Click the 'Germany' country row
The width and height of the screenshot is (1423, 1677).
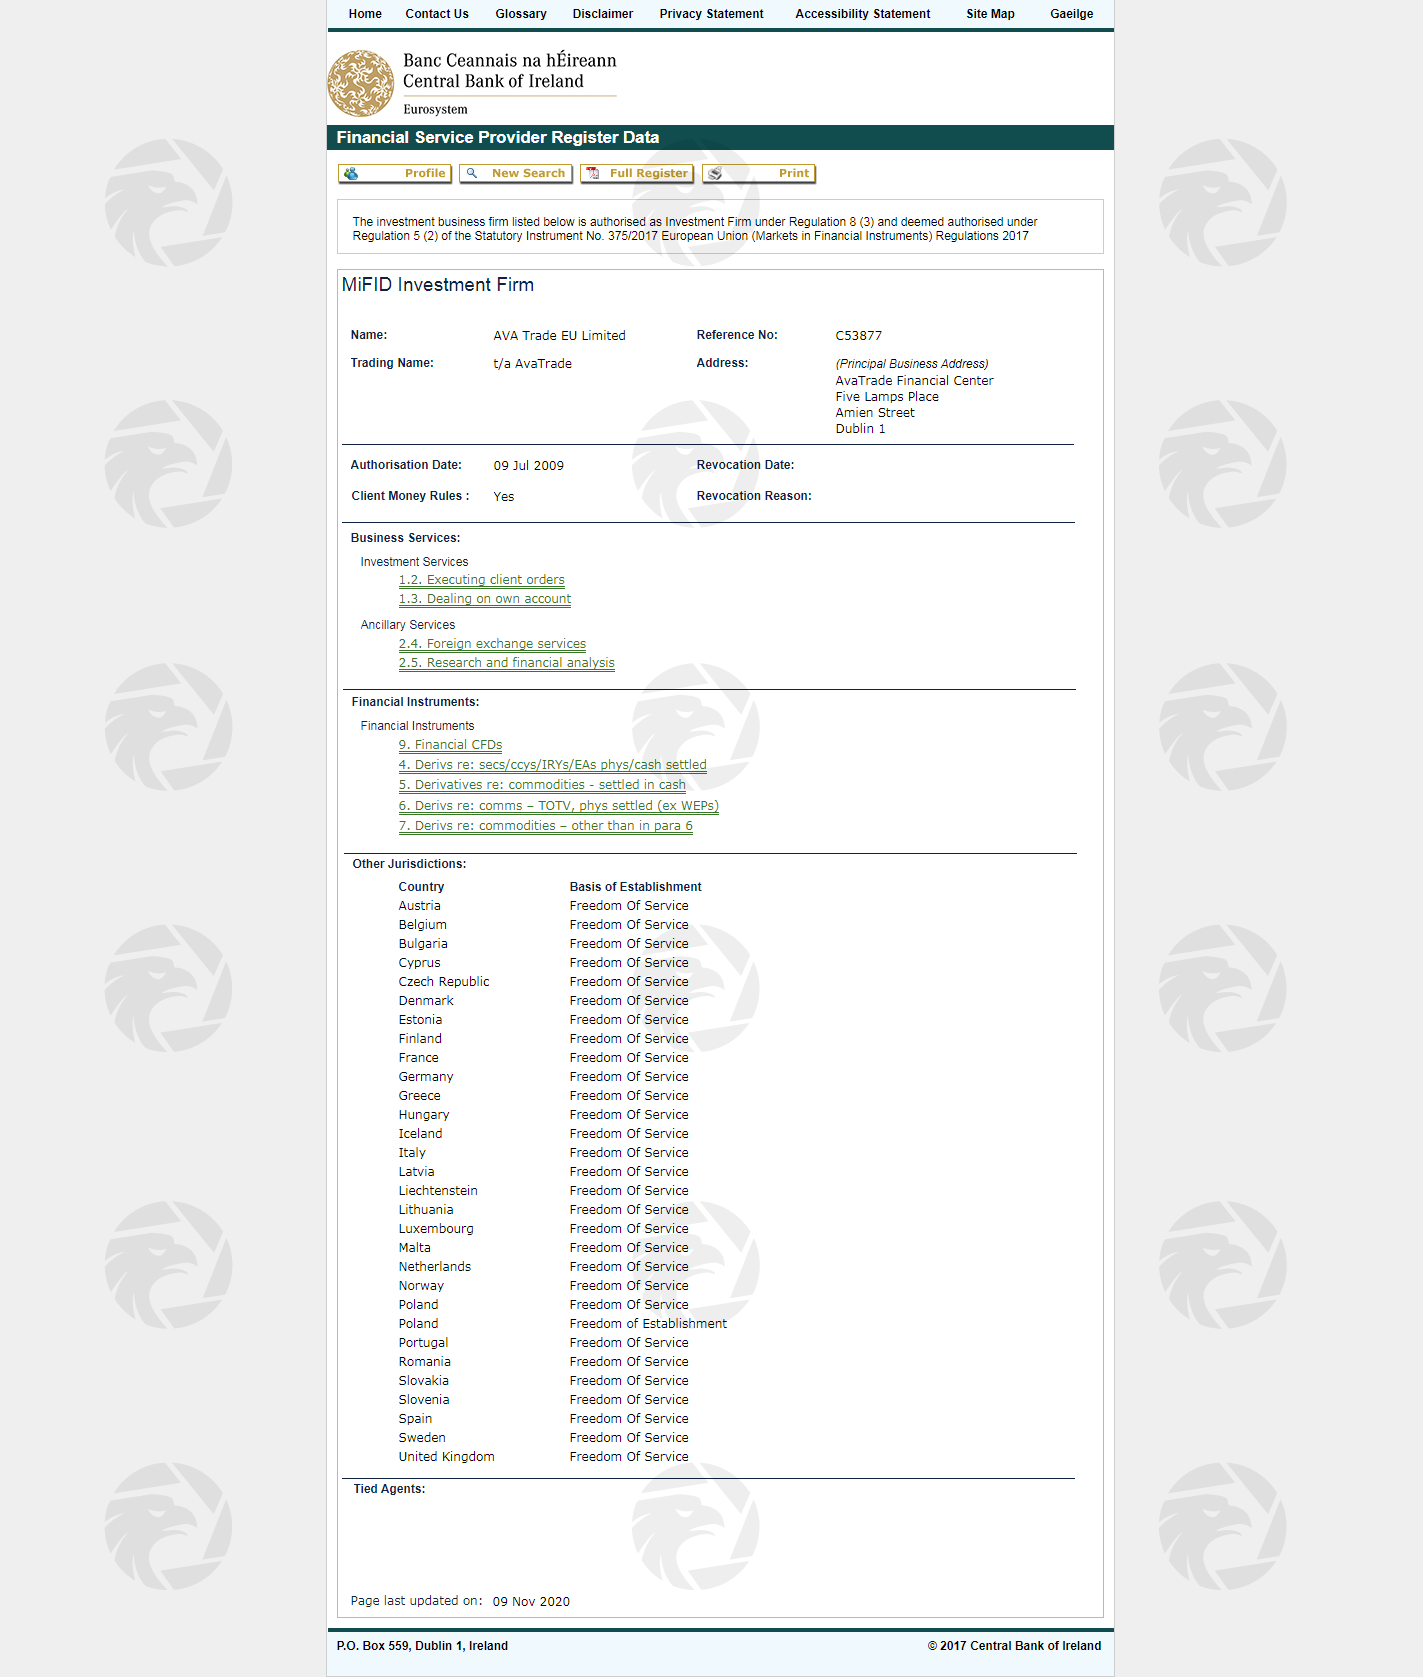coord(544,1077)
